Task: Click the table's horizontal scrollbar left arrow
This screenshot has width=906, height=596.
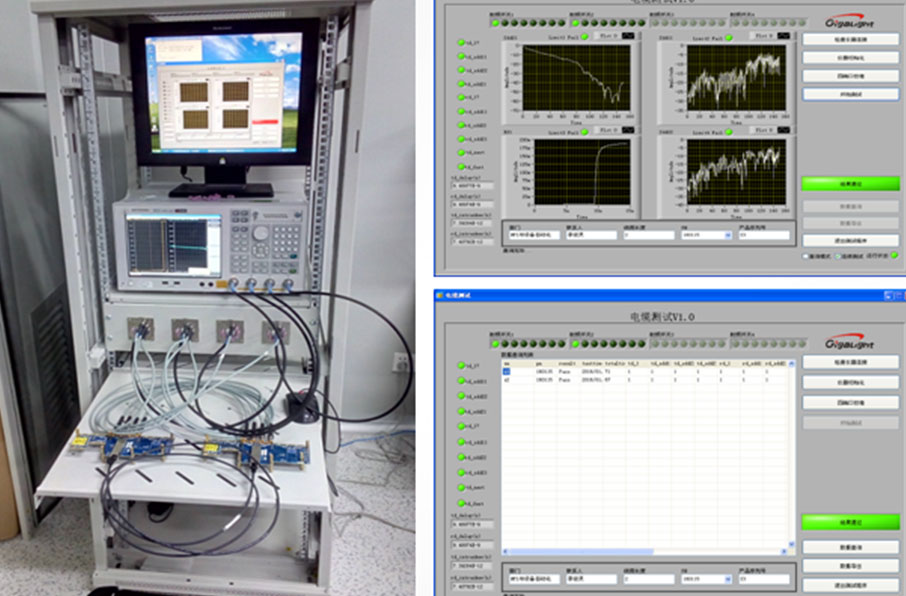Action: [x=506, y=551]
